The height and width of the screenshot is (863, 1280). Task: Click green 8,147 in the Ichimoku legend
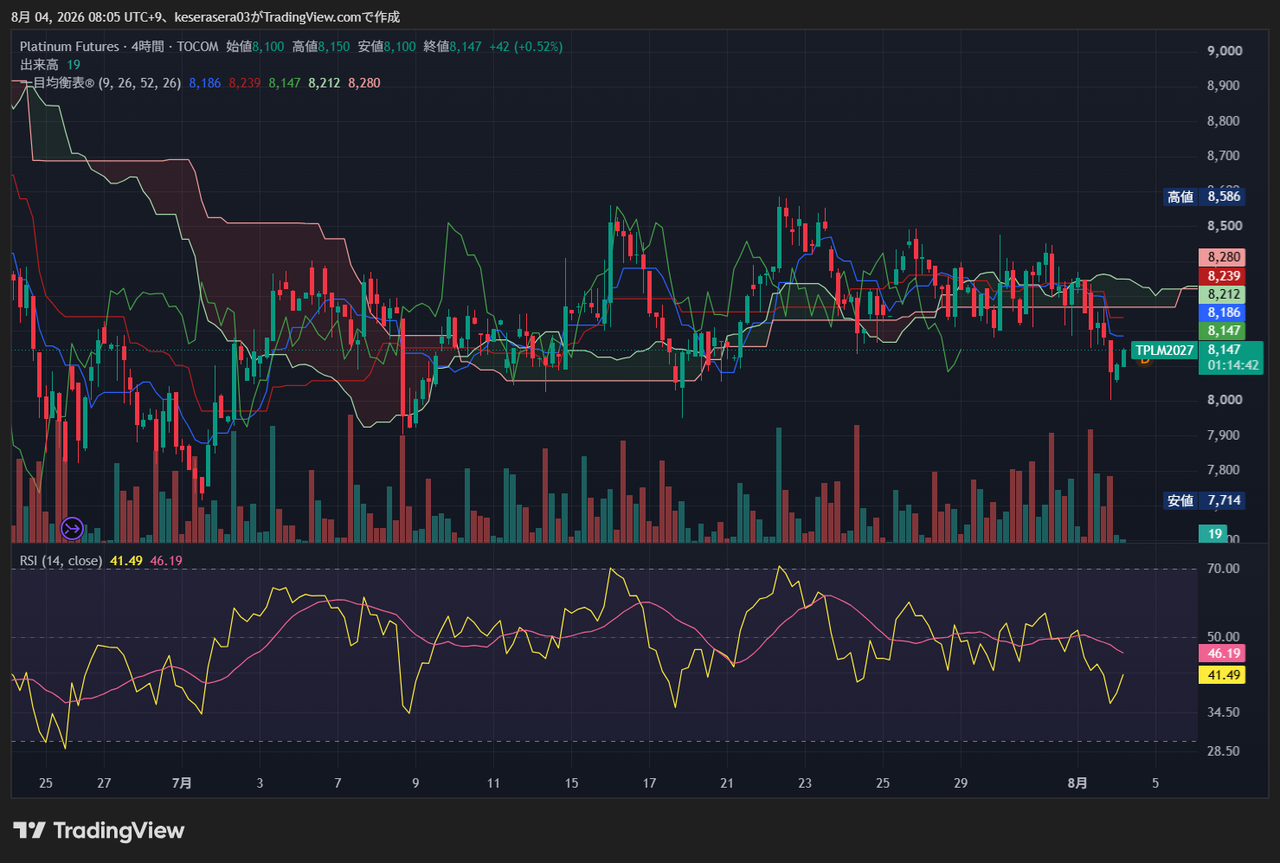point(285,83)
